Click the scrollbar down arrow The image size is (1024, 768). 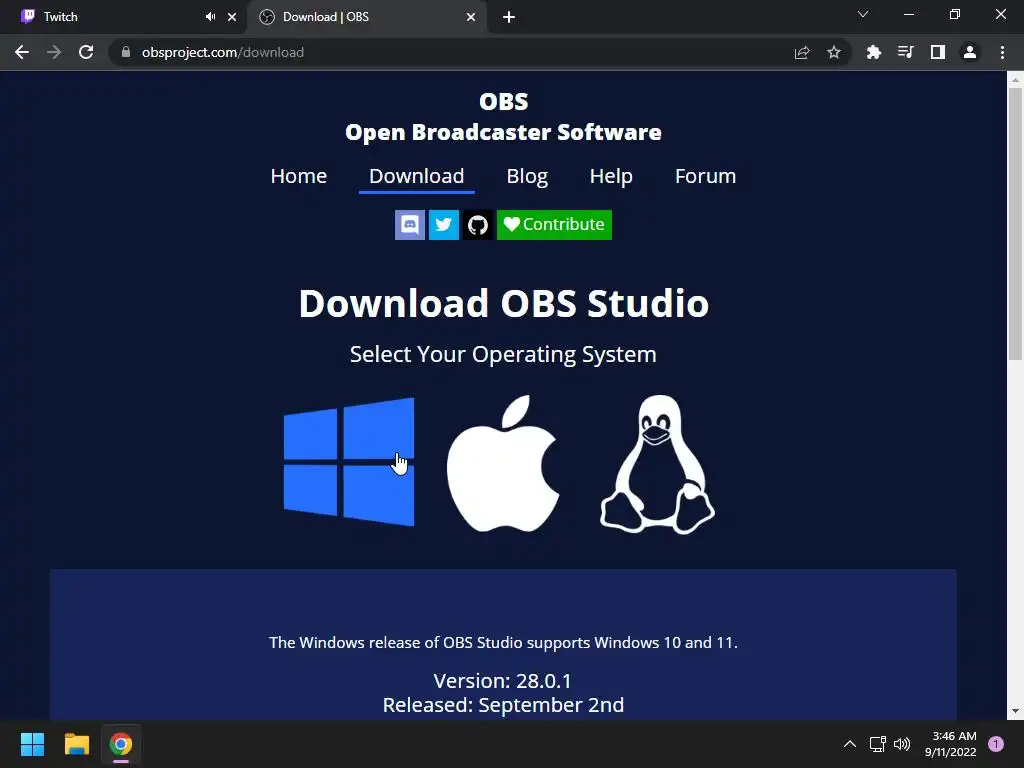pyautogui.click(x=1015, y=711)
